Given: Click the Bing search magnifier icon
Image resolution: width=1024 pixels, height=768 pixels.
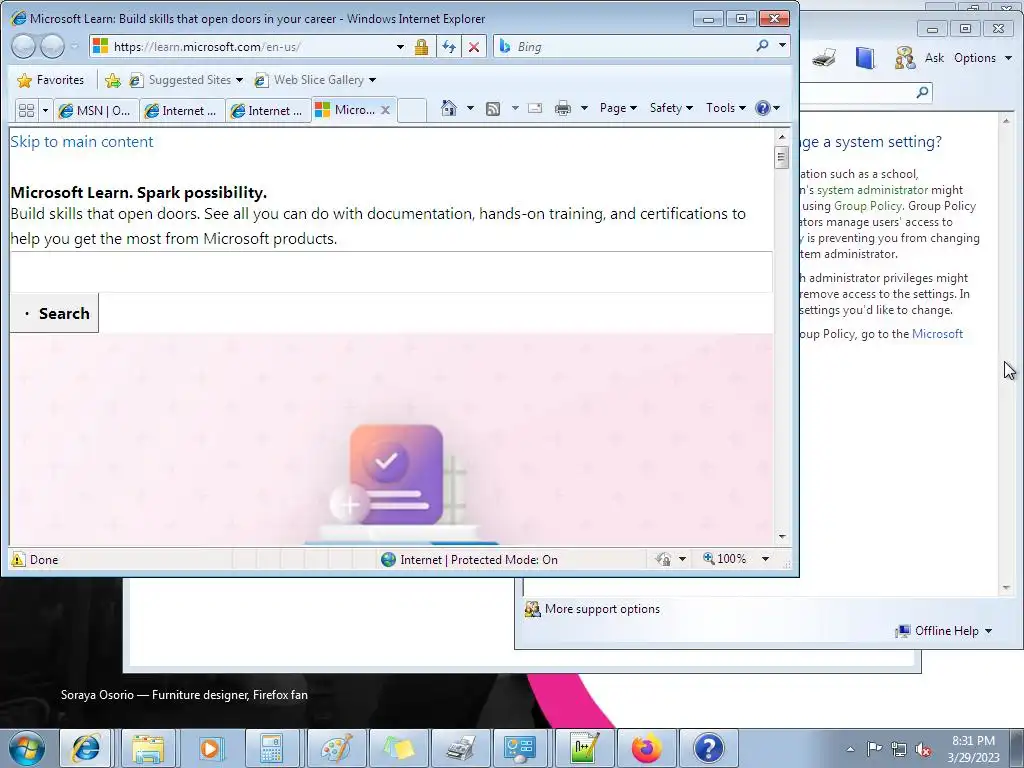Looking at the screenshot, I should click(x=762, y=46).
